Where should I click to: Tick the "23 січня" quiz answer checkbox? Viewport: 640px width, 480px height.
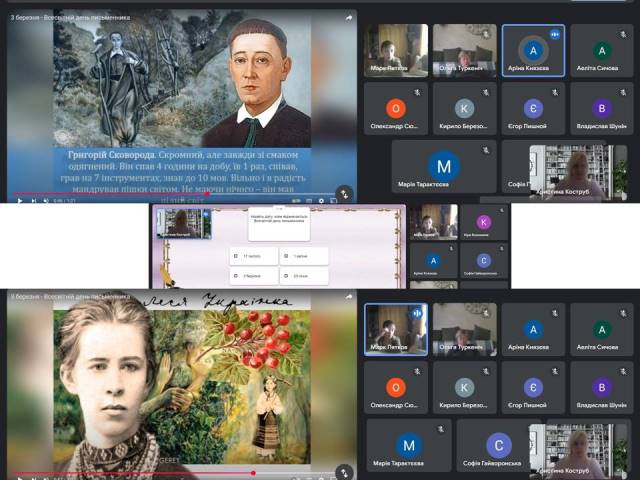click(286, 276)
